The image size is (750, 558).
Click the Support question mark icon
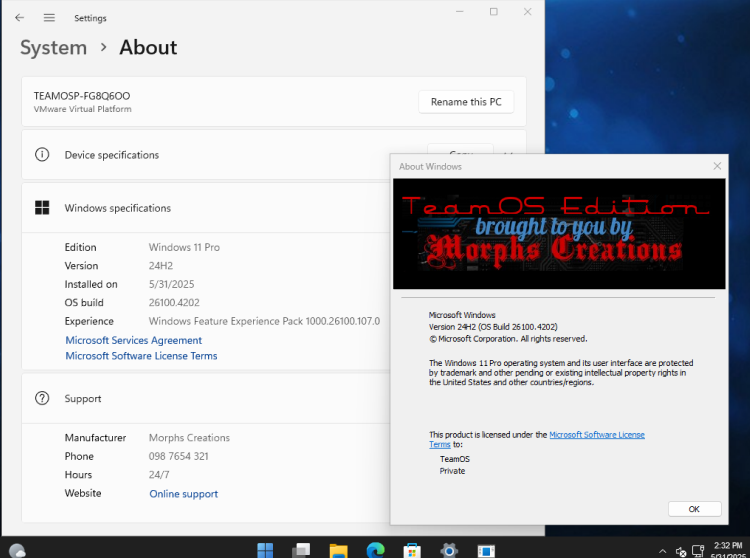[42, 398]
